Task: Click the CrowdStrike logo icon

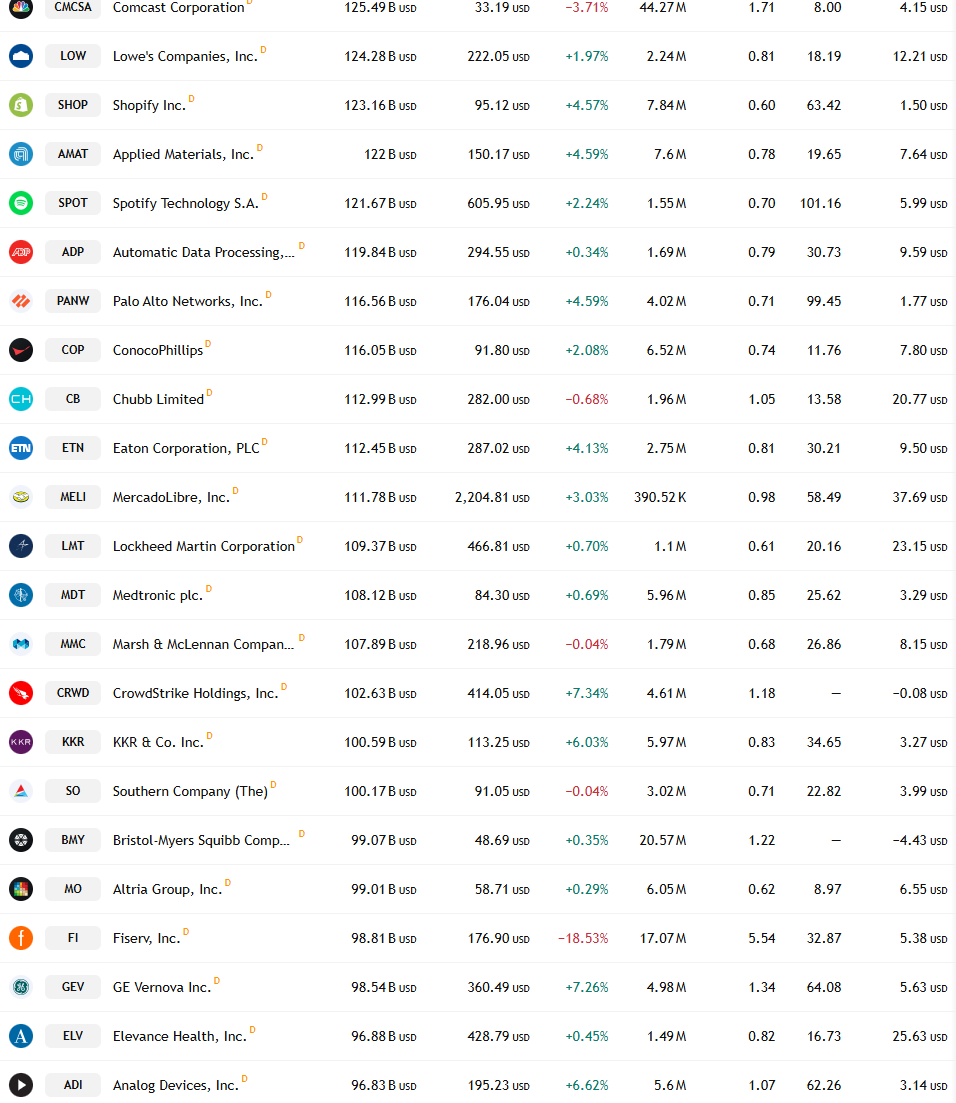Action: coord(21,693)
